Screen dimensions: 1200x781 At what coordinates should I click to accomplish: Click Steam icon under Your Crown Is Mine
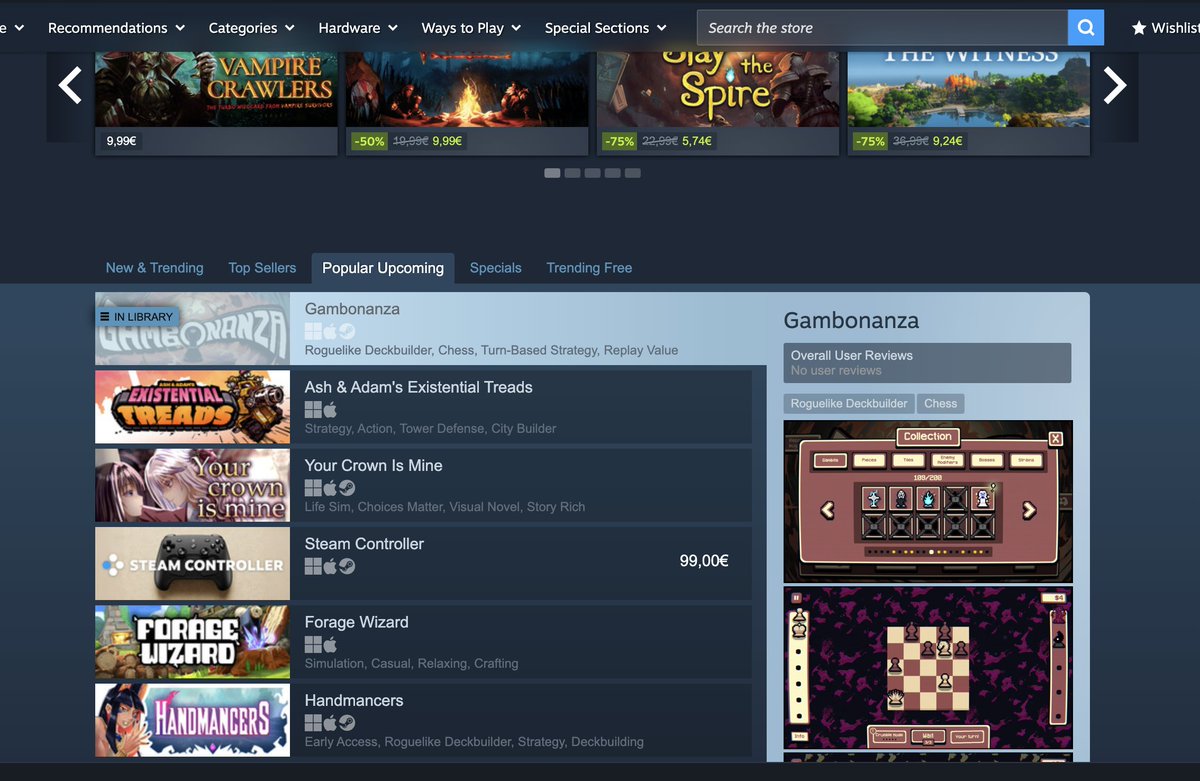[347, 487]
